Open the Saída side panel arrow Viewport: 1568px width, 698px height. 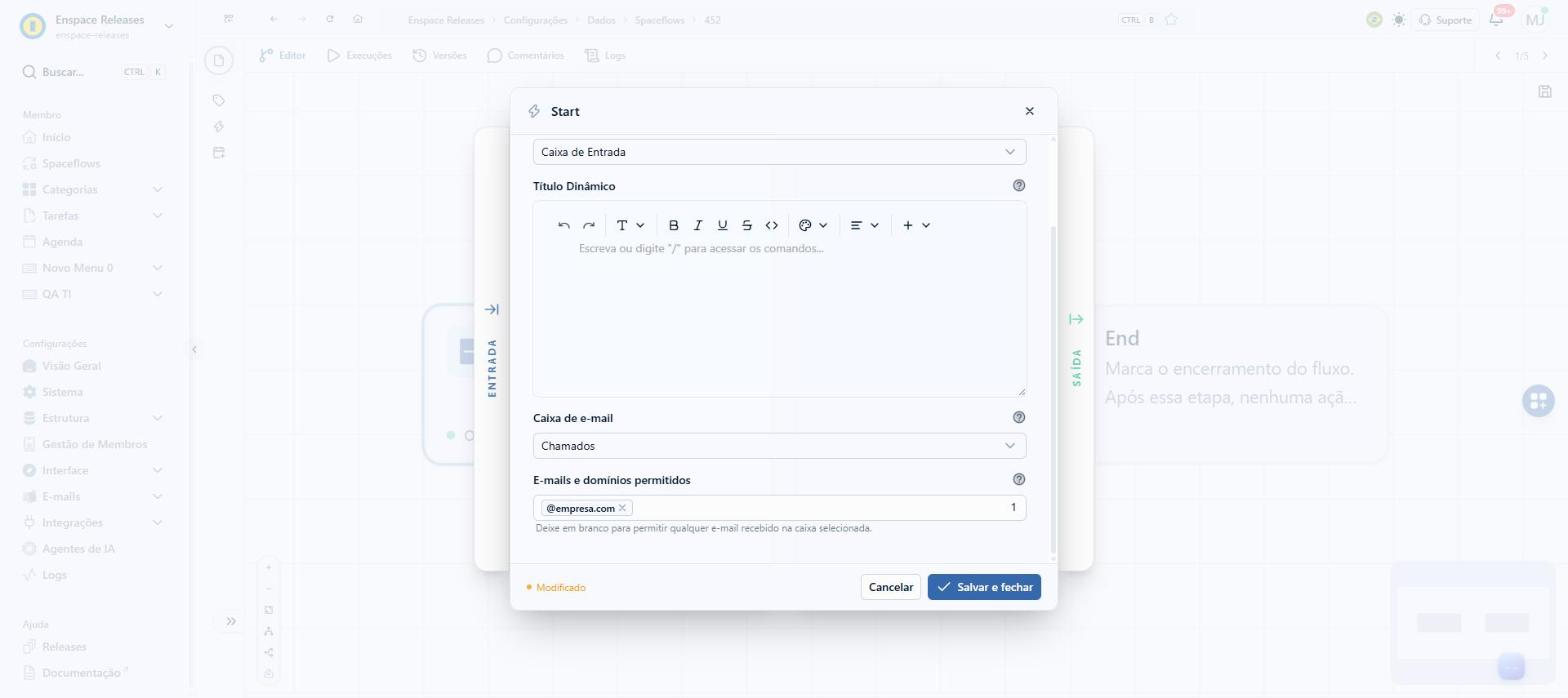coord(1076,320)
